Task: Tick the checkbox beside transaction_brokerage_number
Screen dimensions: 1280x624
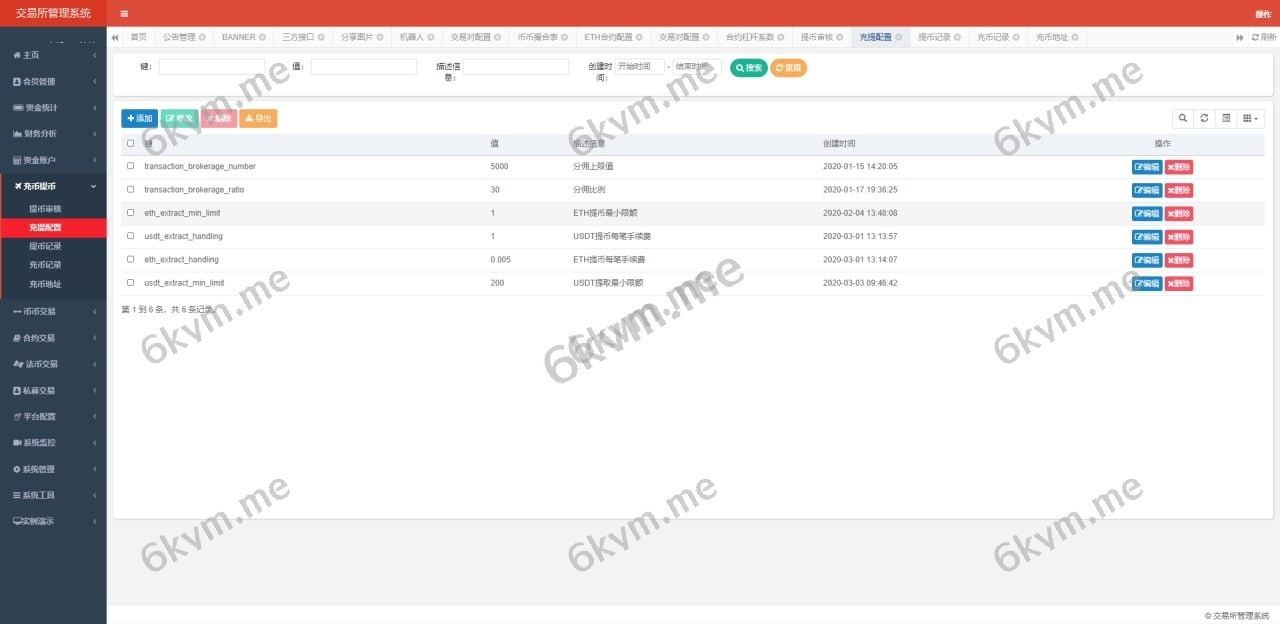Action: click(x=129, y=166)
